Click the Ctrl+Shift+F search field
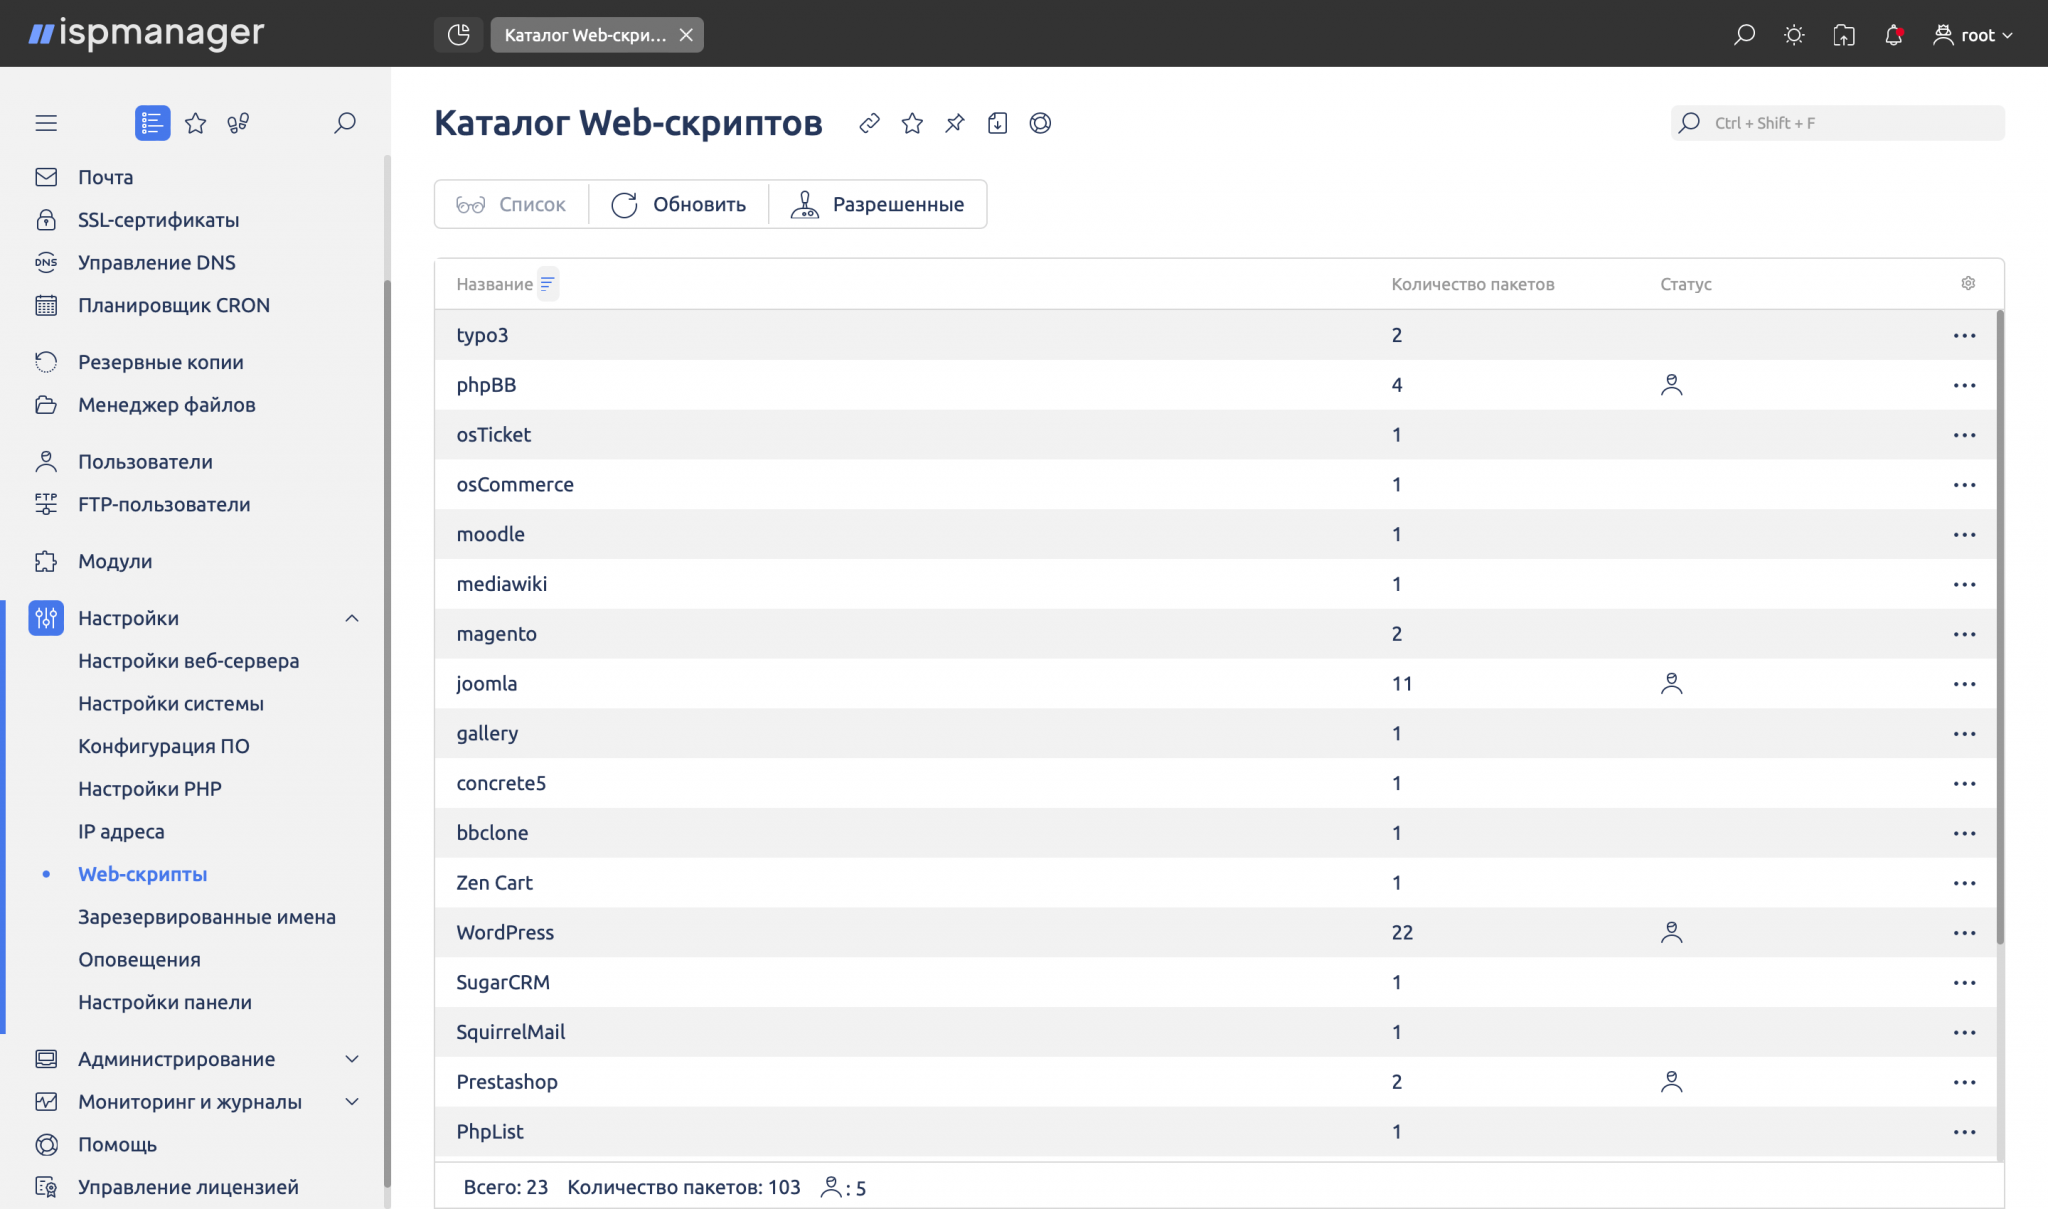2048x1209 pixels. pos(1836,122)
